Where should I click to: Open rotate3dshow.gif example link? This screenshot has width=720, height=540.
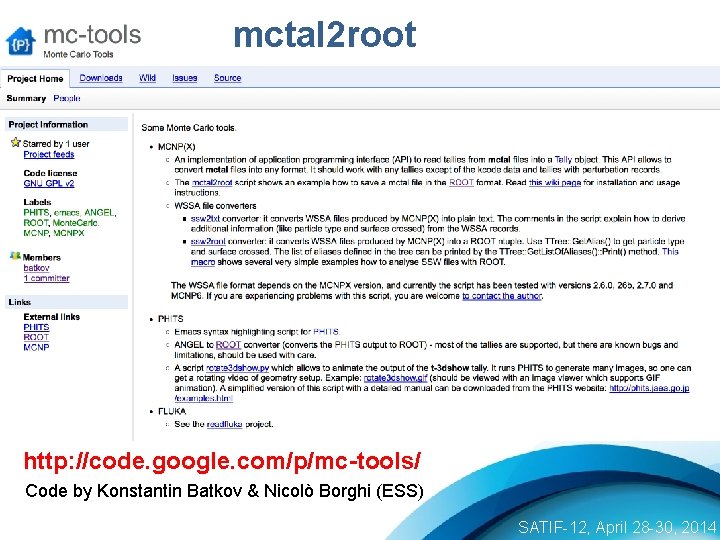(x=395, y=378)
